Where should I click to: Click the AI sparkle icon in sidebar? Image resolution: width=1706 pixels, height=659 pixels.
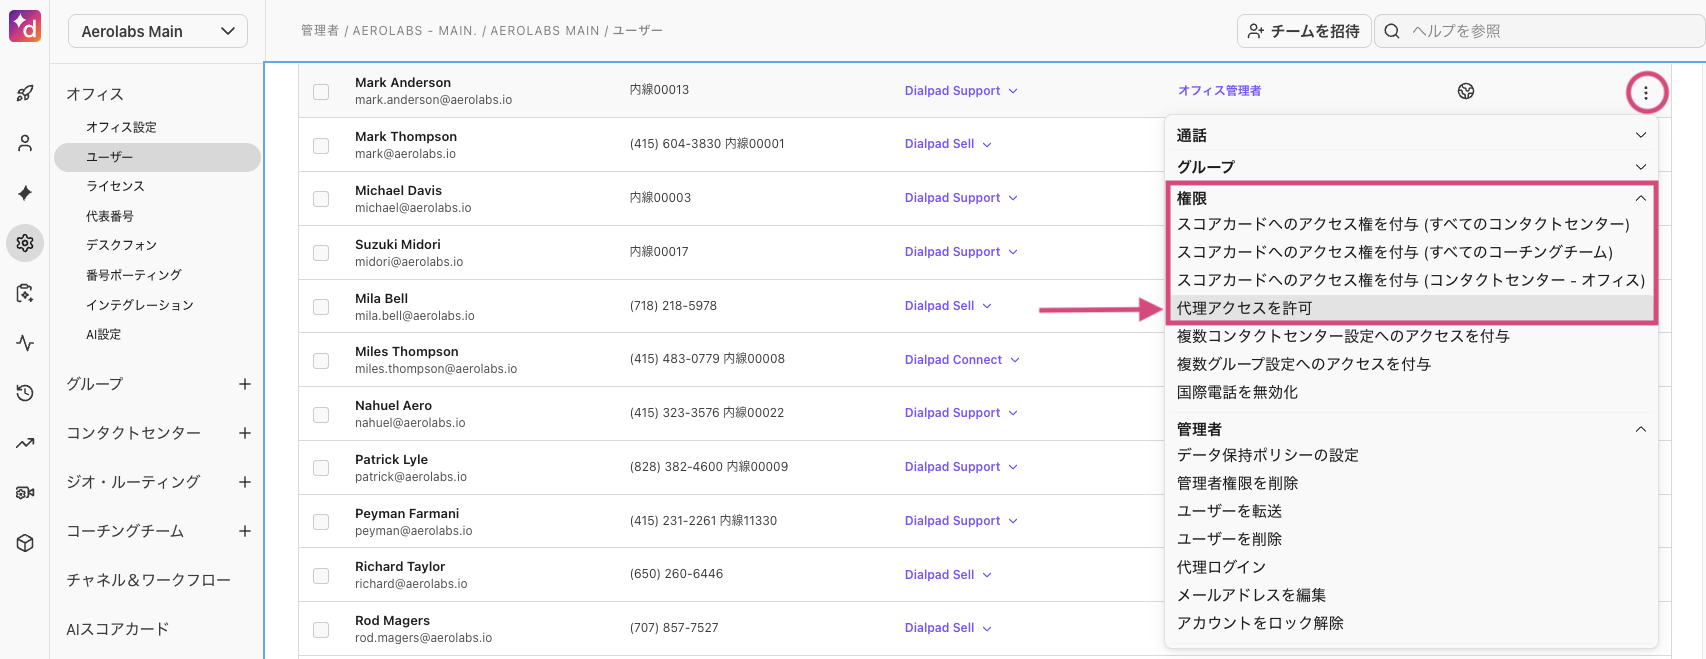(25, 193)
